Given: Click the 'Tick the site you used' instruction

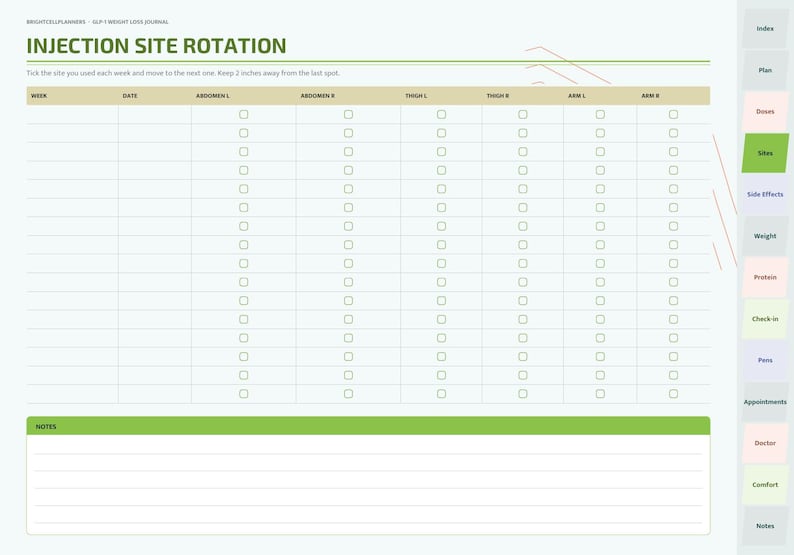Looking at the screenshot, I should point(183,73).
